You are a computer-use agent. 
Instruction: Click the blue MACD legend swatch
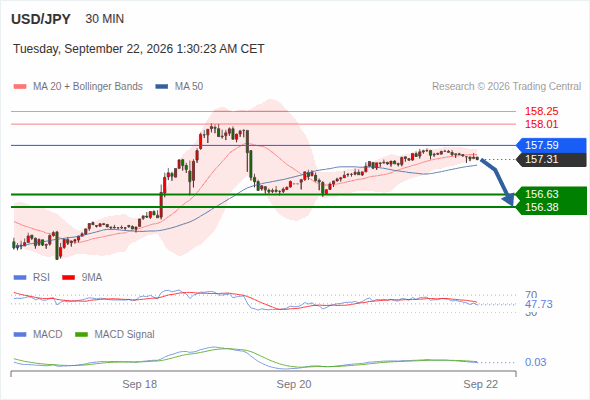point(20,335)
